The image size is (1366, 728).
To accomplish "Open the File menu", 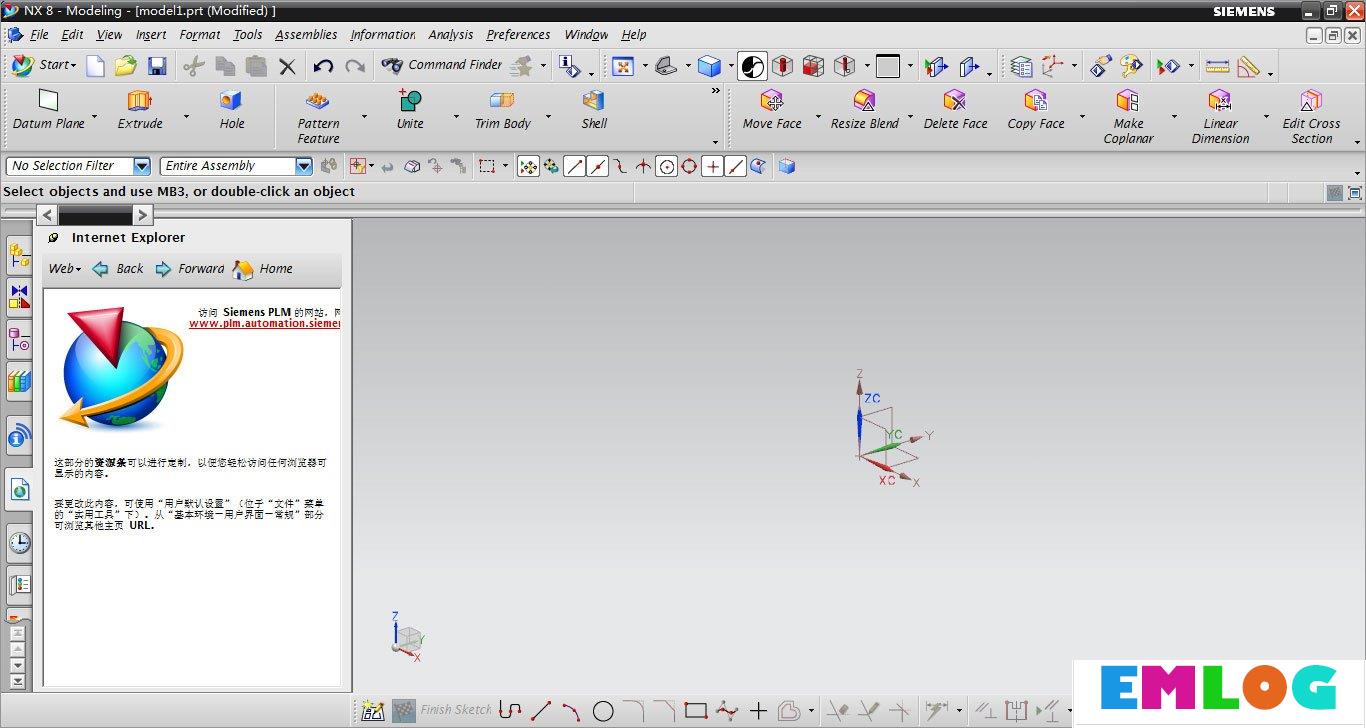I will point(39,34).
